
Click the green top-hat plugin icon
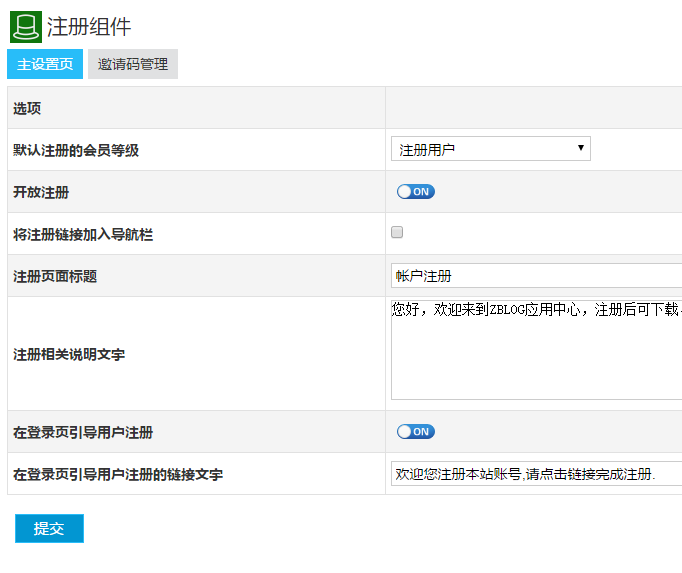click(x=26, y=26)
